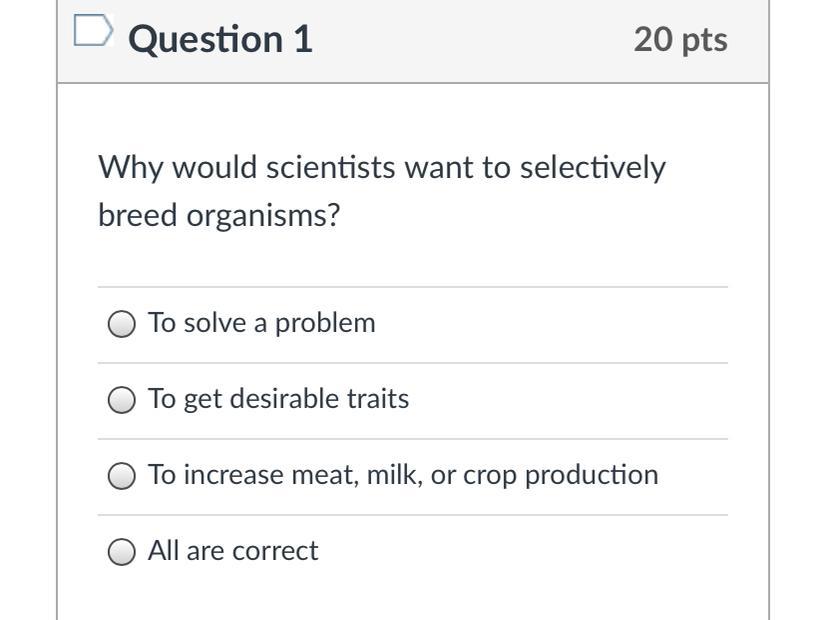Click the words 'breed organisms?' in the prompt

tap(219, 214)
